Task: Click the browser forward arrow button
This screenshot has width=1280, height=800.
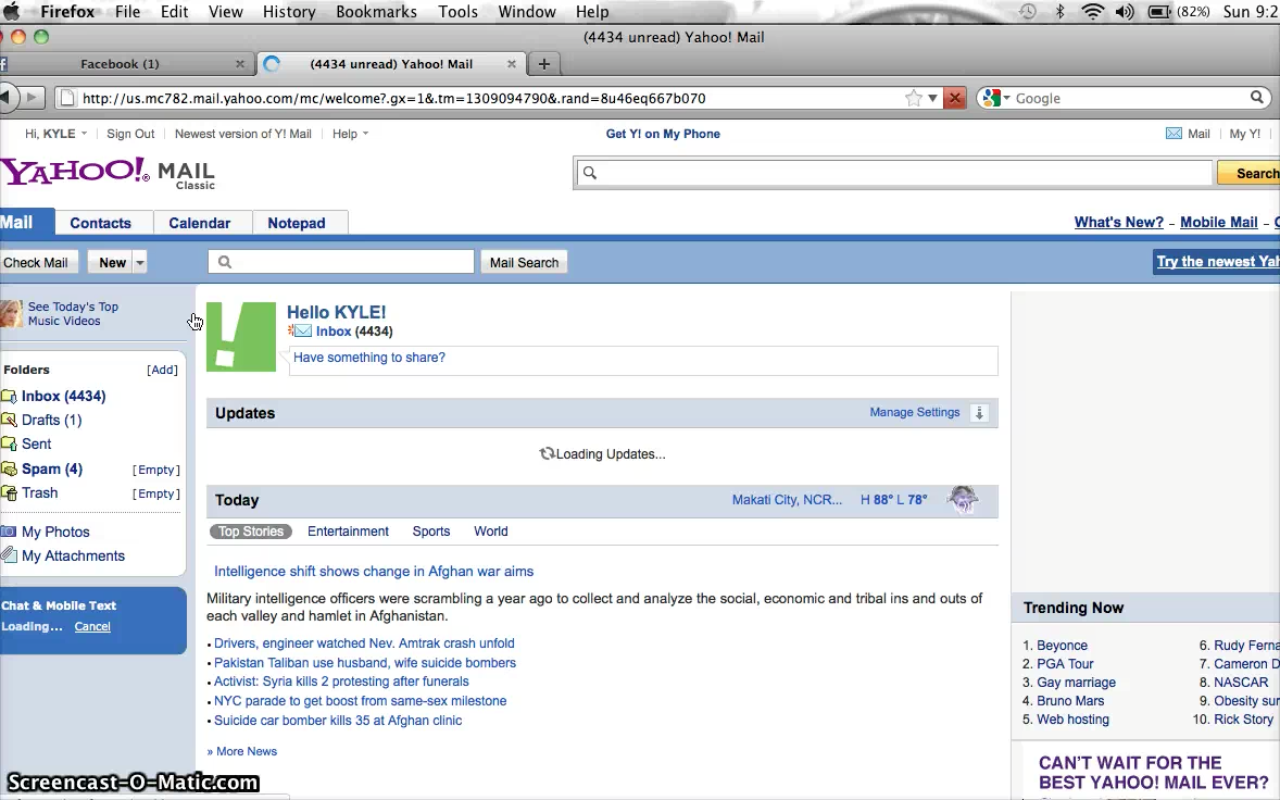Action: click(x=32, y=98)
